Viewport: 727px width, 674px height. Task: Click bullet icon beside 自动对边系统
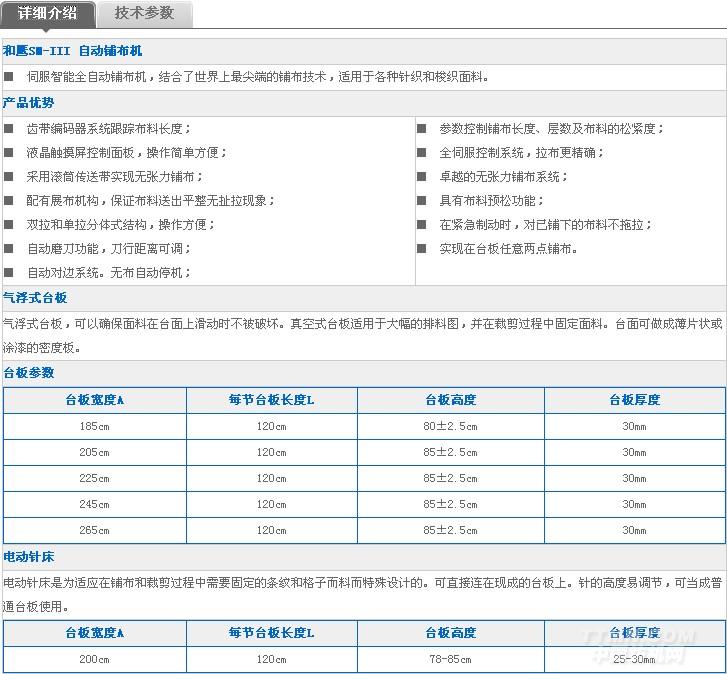(x=9, y=273)
